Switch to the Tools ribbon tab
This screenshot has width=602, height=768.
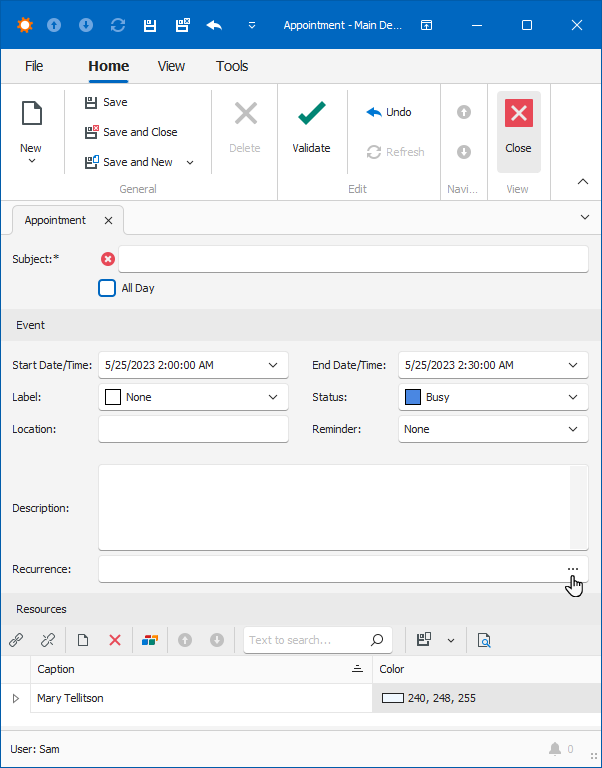point(232,66)
